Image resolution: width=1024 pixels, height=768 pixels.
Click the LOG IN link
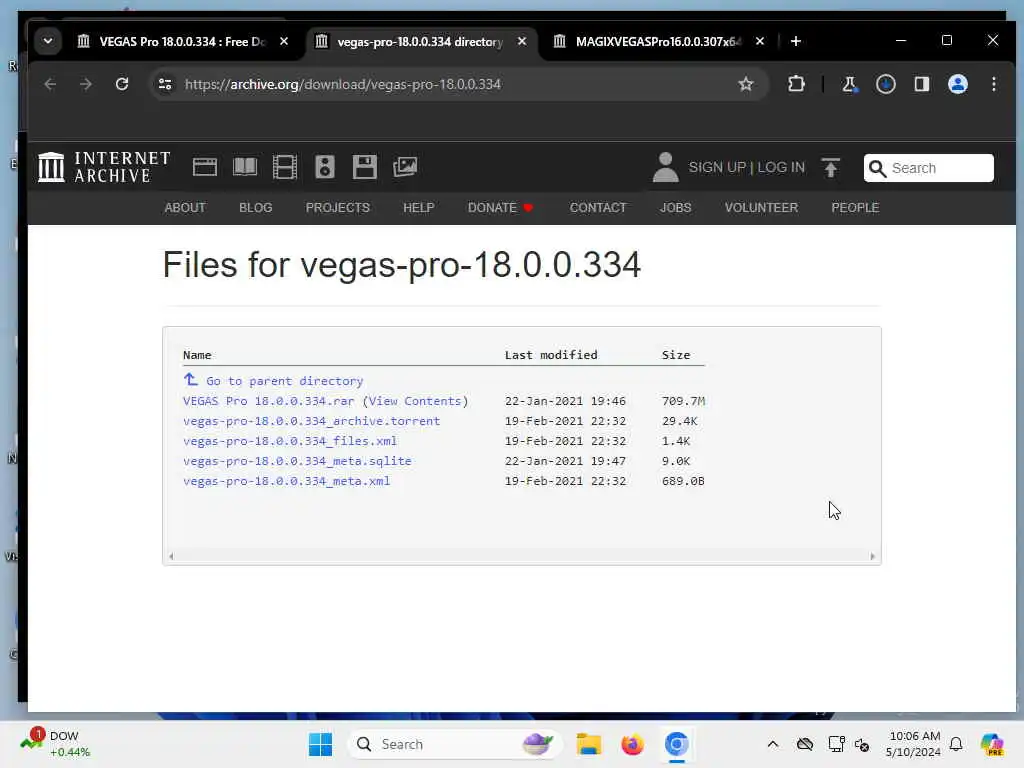click(781, 168)
